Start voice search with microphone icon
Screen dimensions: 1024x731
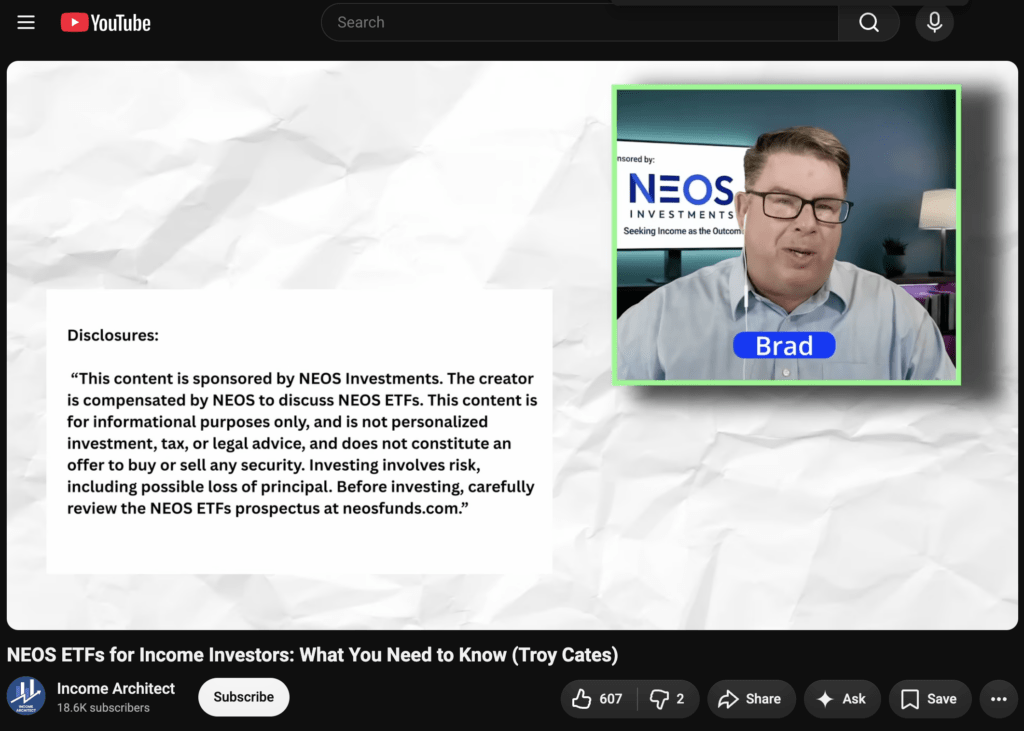[x=935, y=23]
